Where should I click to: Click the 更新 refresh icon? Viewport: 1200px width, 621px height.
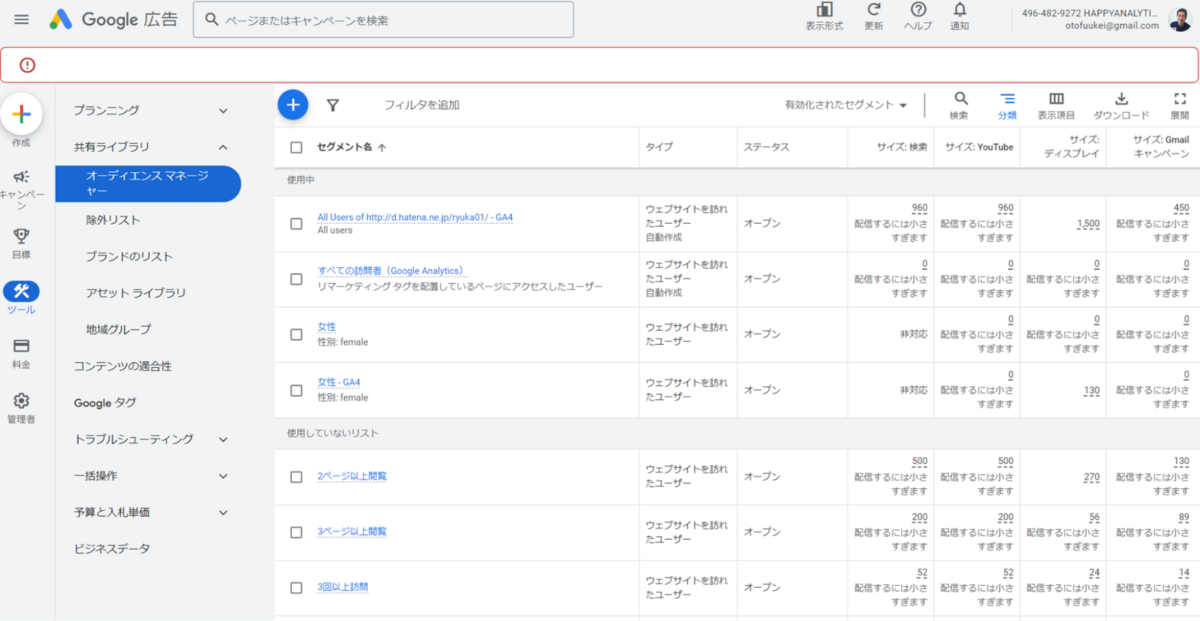(x=873, y=10)
